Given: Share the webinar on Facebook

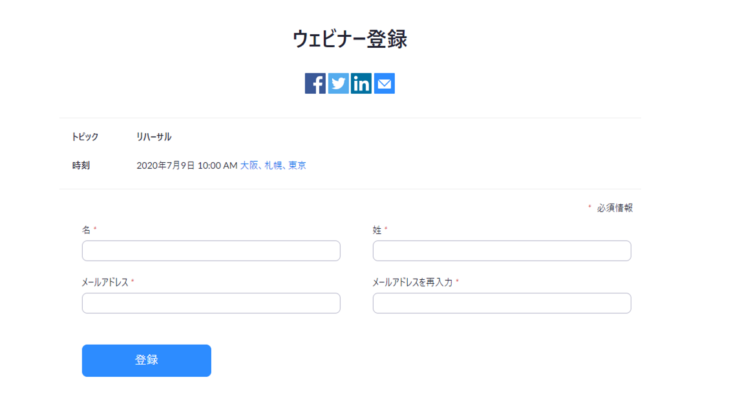Looking at the screenshot, I should [x=315, y=84].
